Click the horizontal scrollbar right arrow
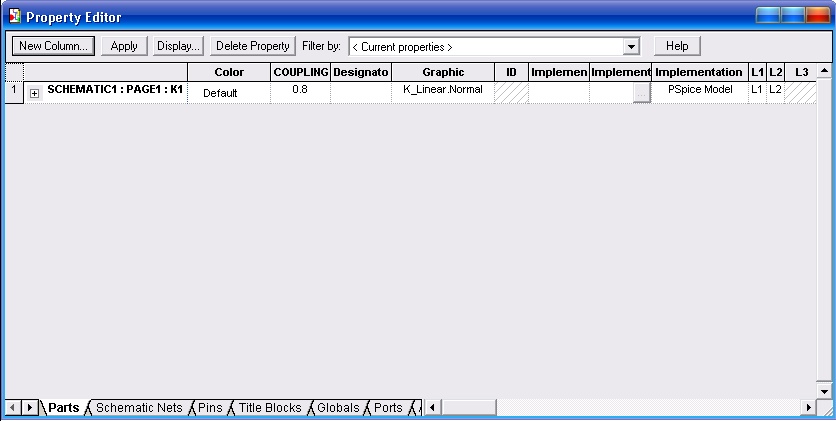The height and width of the screenshot is (421, 836). point(808,408)
